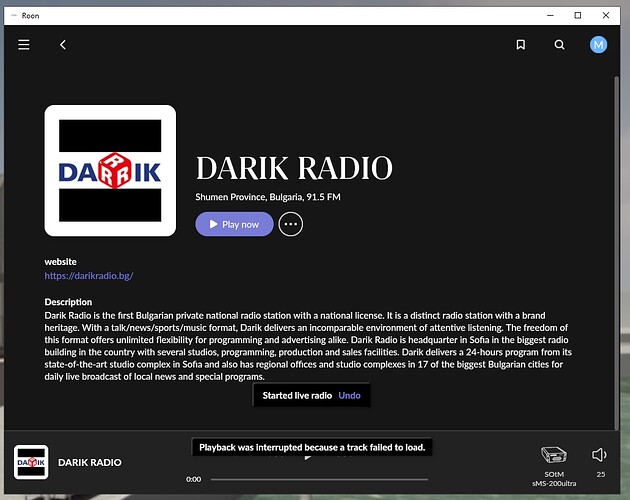Screen dimensions: 630x500
Task: Click Undo in the Started live radio toast
Action: (349, 395)
